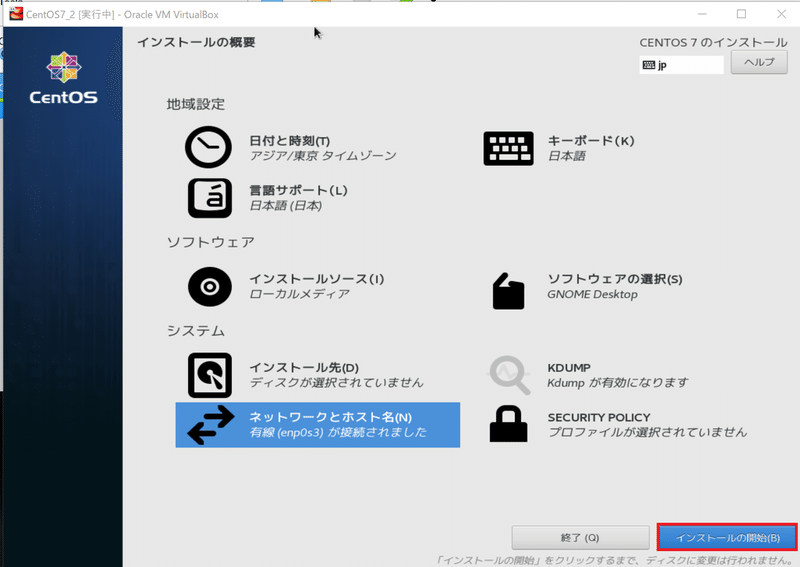This screenshot has width=800, height=567.
Task: Click the keyboard layout icon
Action: click(x=508, y=149)
